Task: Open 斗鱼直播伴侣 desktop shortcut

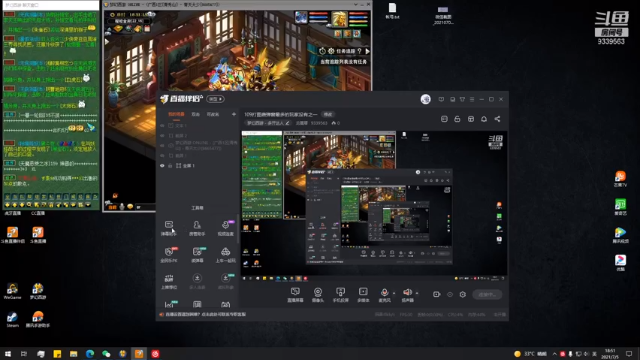Action: point(12,235)
